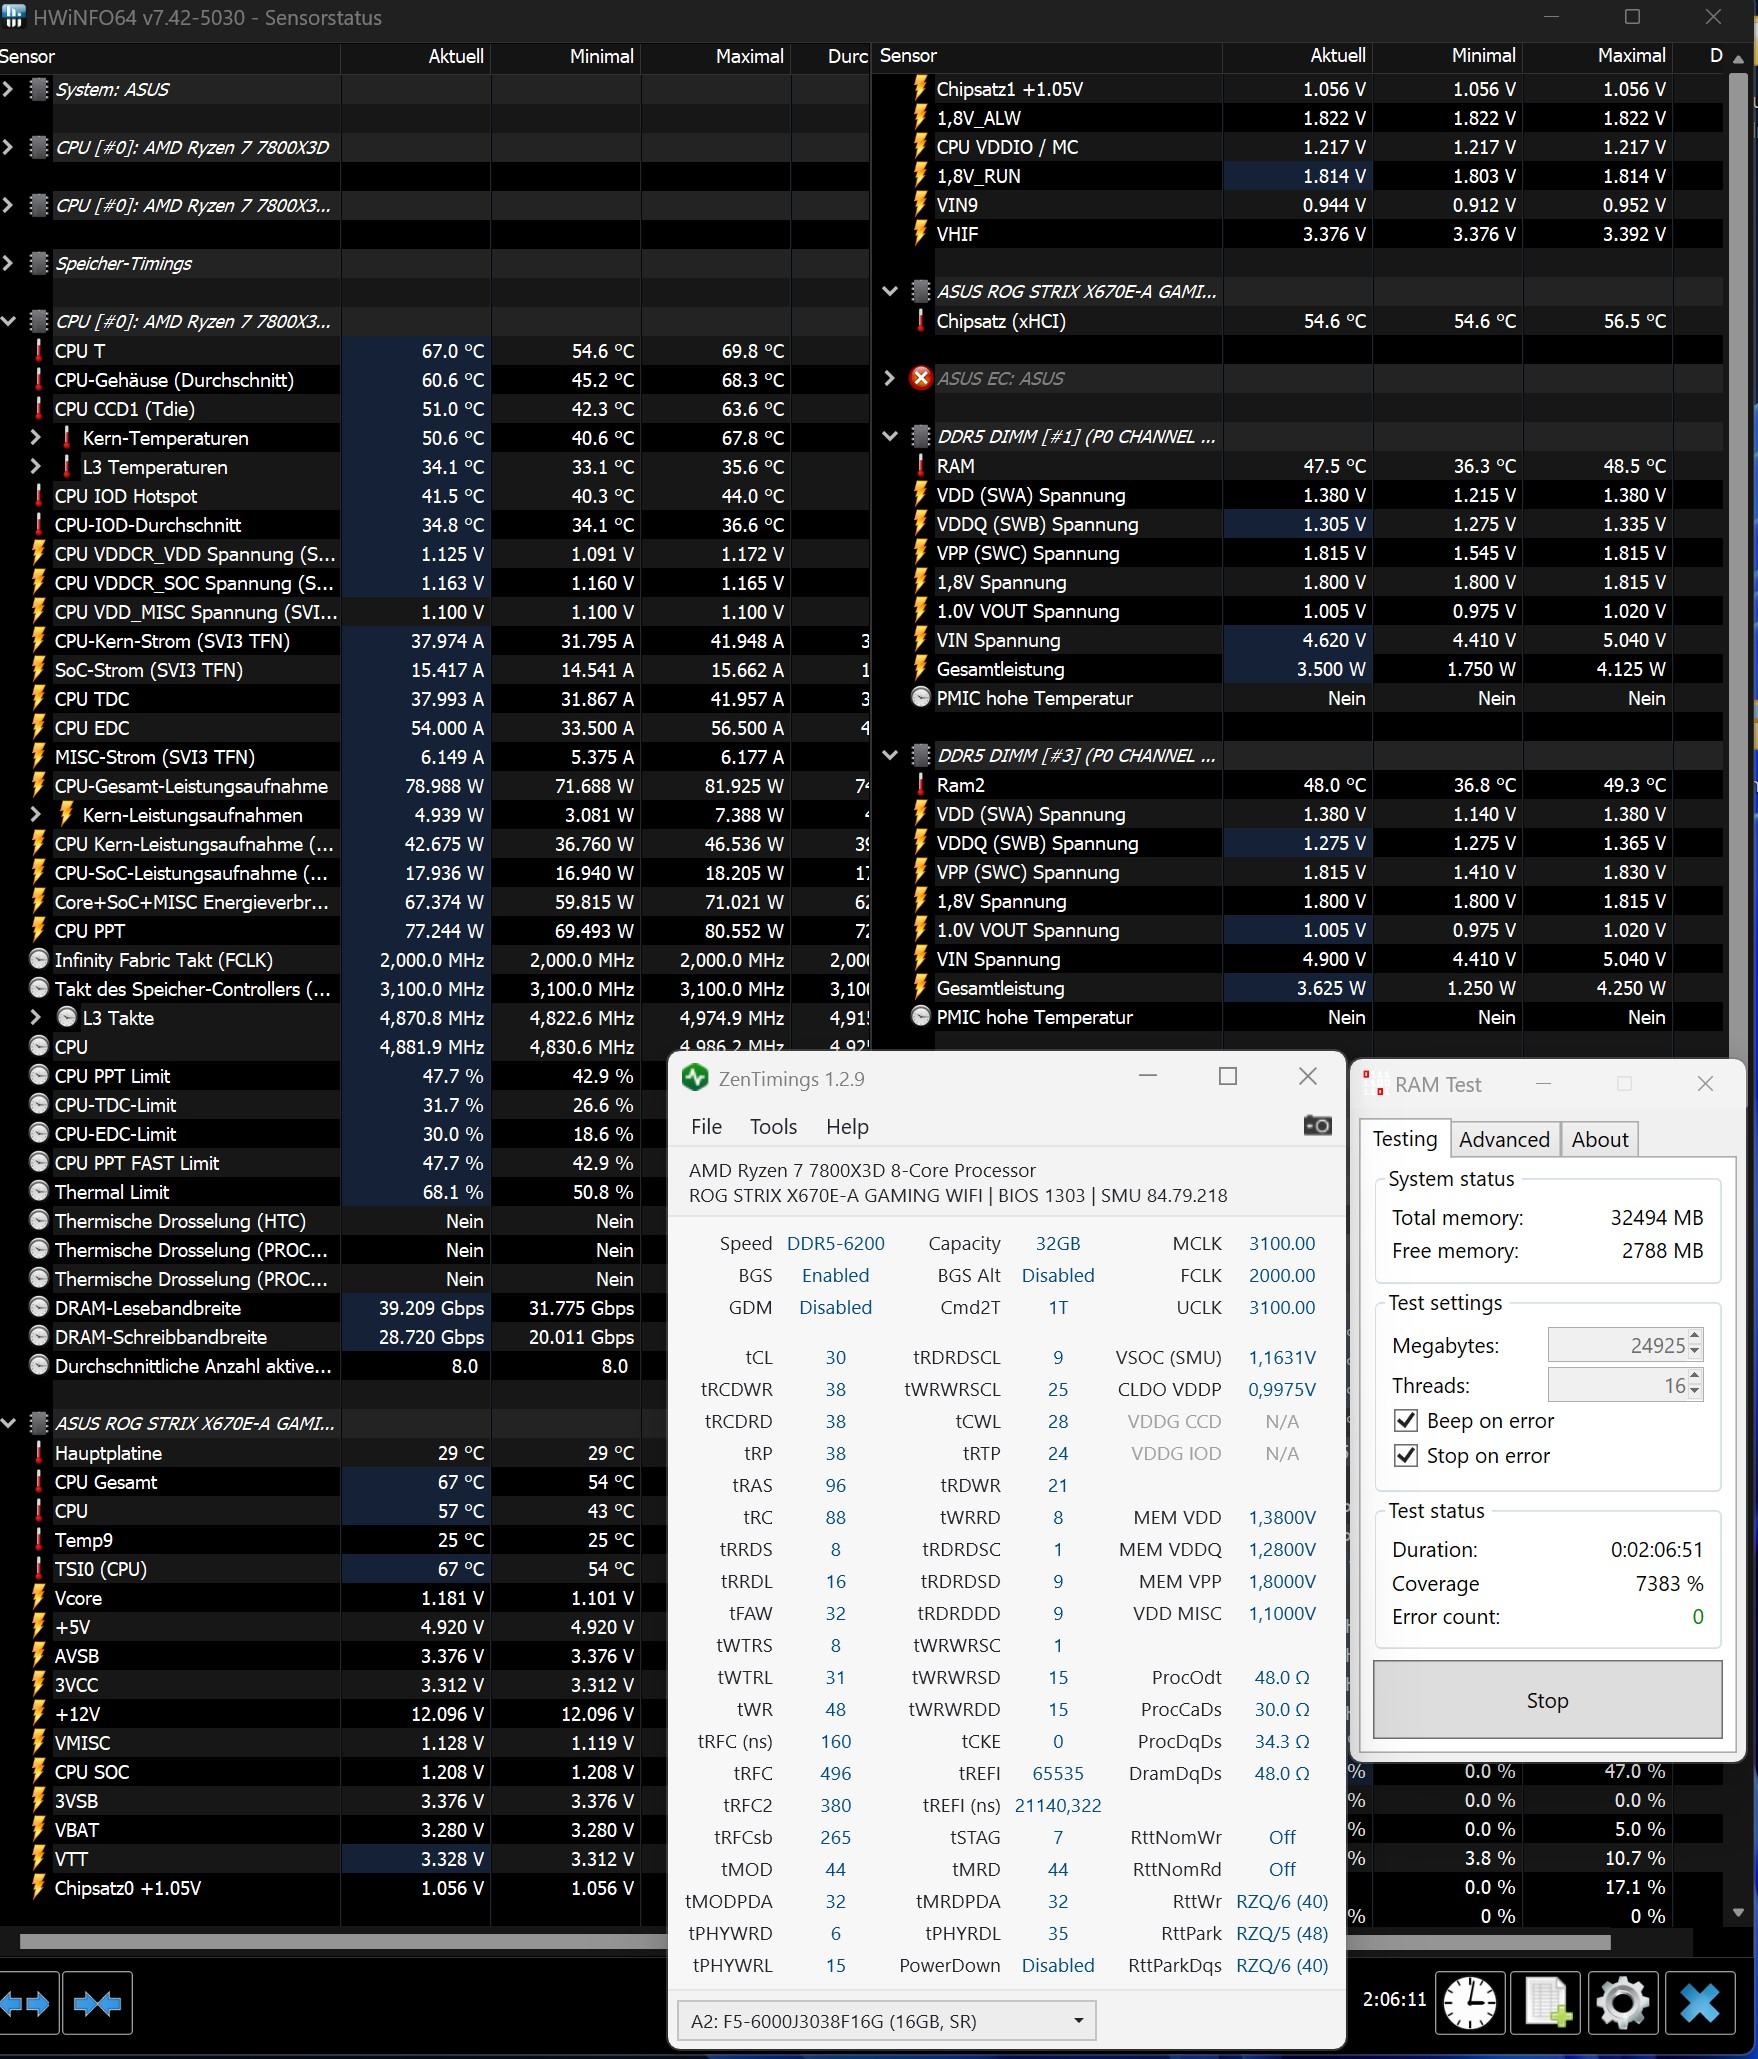Open ZenTimings Tools menu
The image size is (1758, 2059).
[x=773, y=1126]
